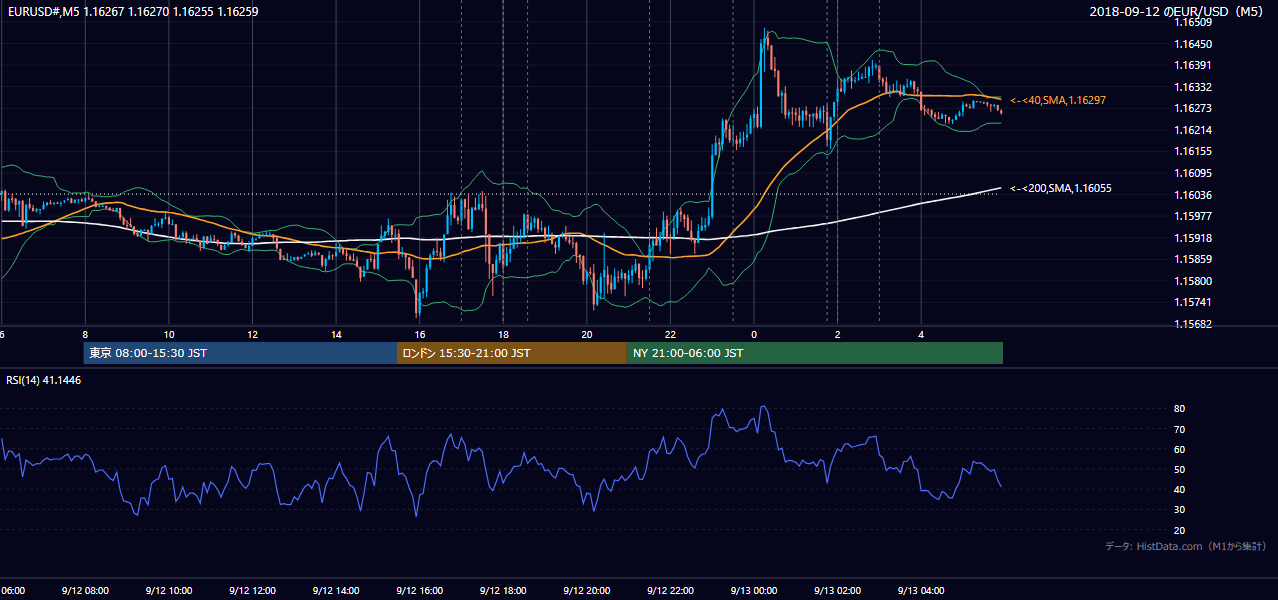Click the 1.15859 price axis label
This screenshot has height=600, width=1278.
(x=1193, y=259)
